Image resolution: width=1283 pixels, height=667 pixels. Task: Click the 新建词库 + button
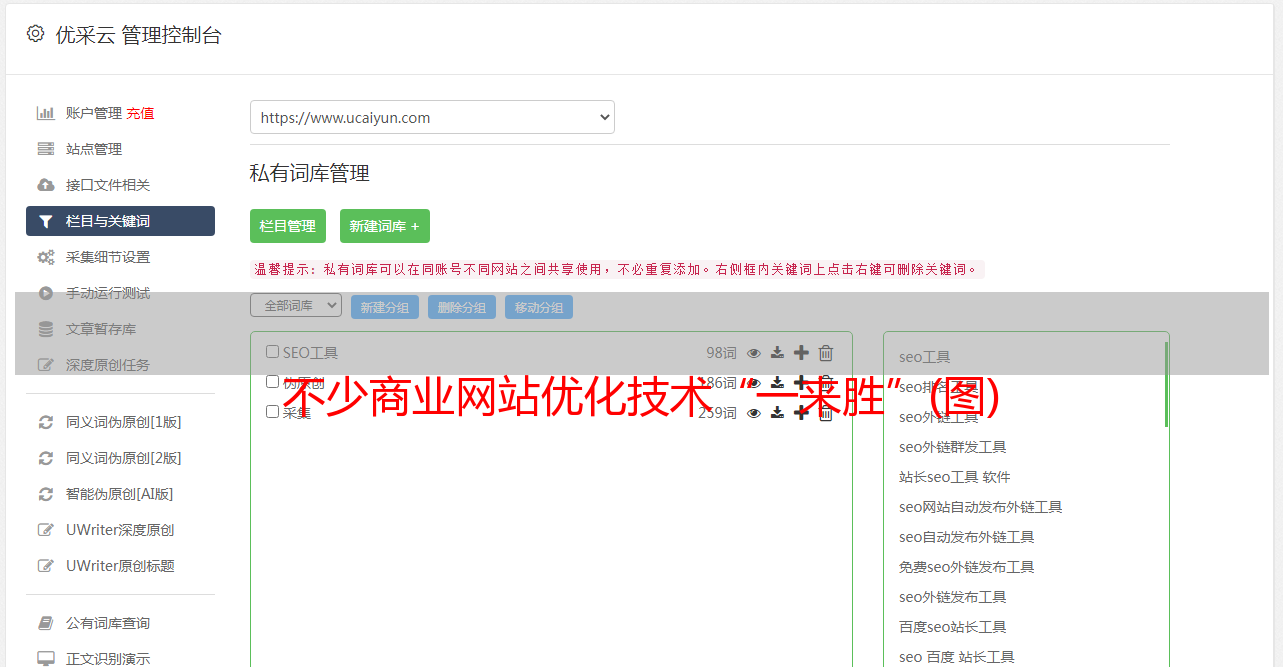click(x=385, y=226)
